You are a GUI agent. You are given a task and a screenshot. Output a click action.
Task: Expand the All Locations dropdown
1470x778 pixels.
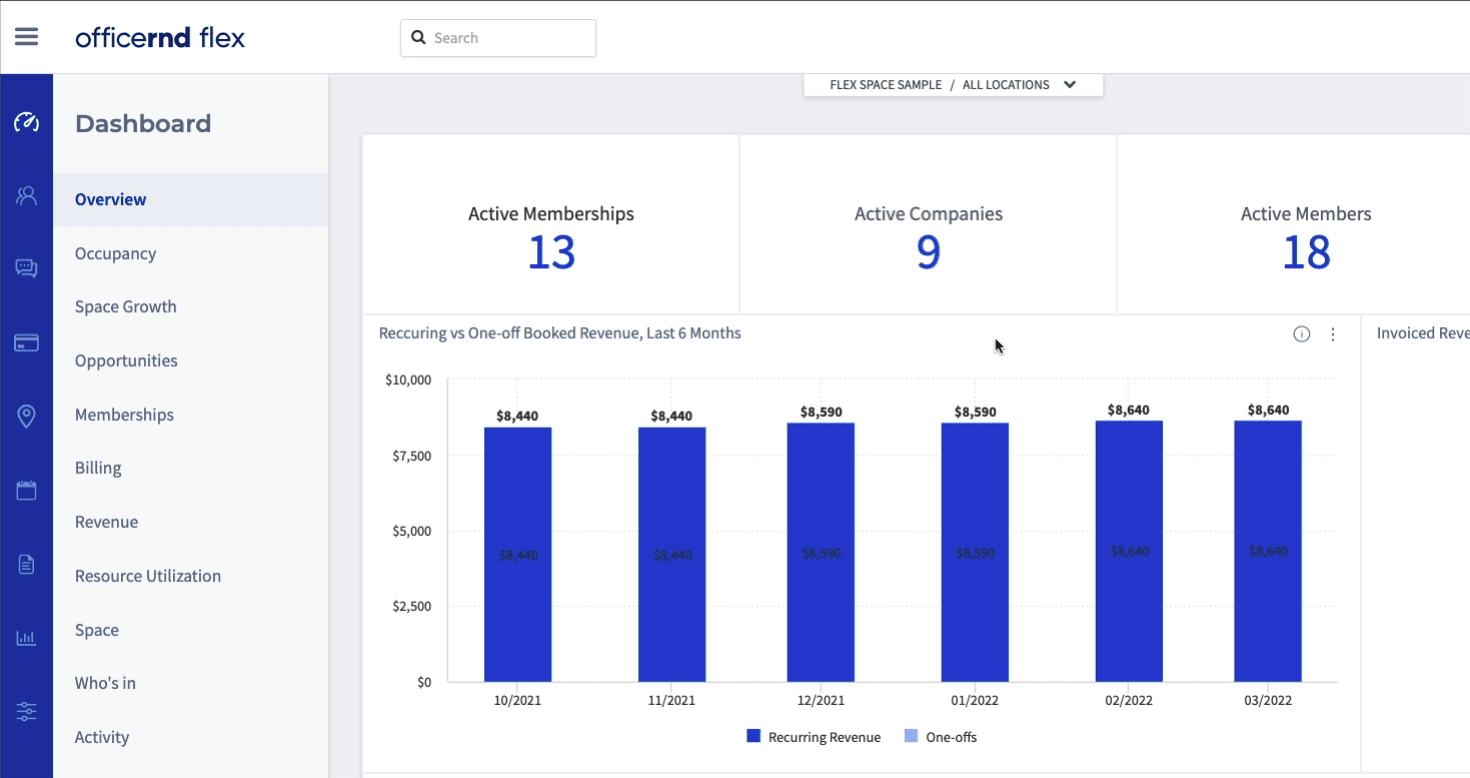pos(953,85)
